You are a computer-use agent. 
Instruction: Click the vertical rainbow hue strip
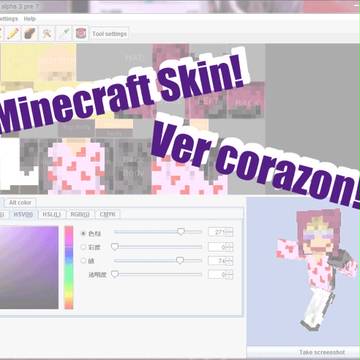point(69,267)
